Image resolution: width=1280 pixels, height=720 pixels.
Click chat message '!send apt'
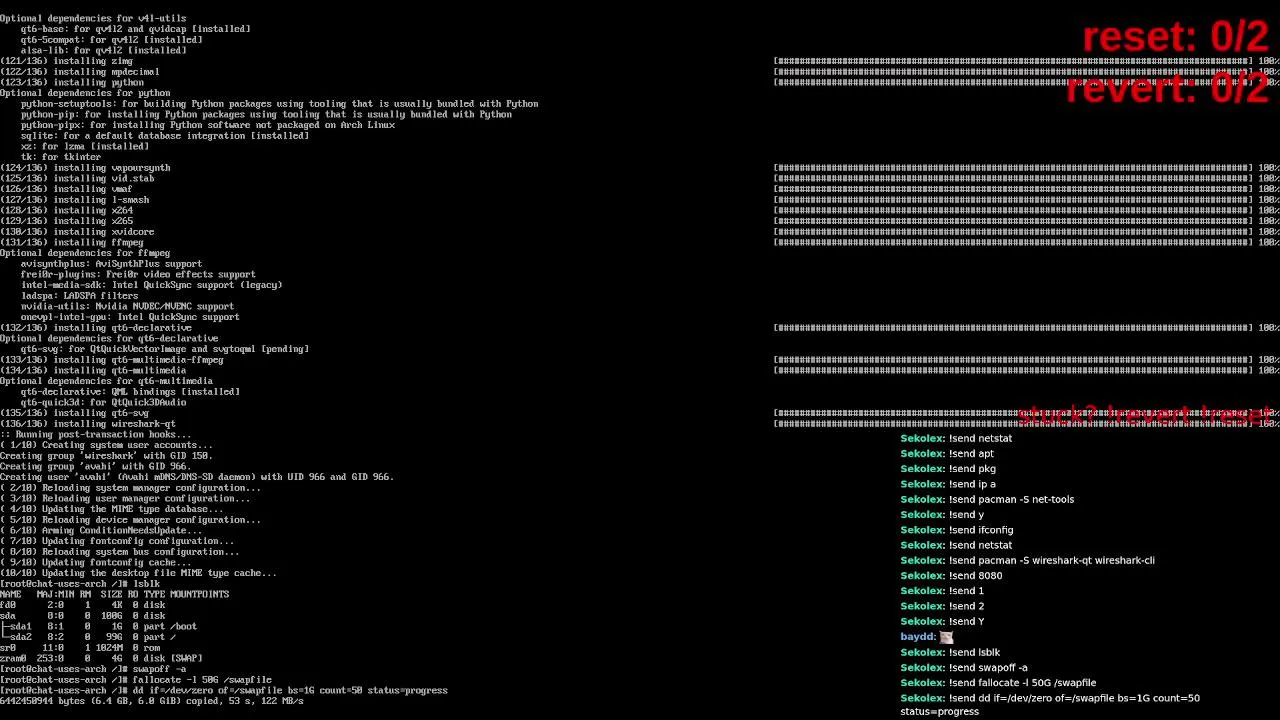(947, 454)
